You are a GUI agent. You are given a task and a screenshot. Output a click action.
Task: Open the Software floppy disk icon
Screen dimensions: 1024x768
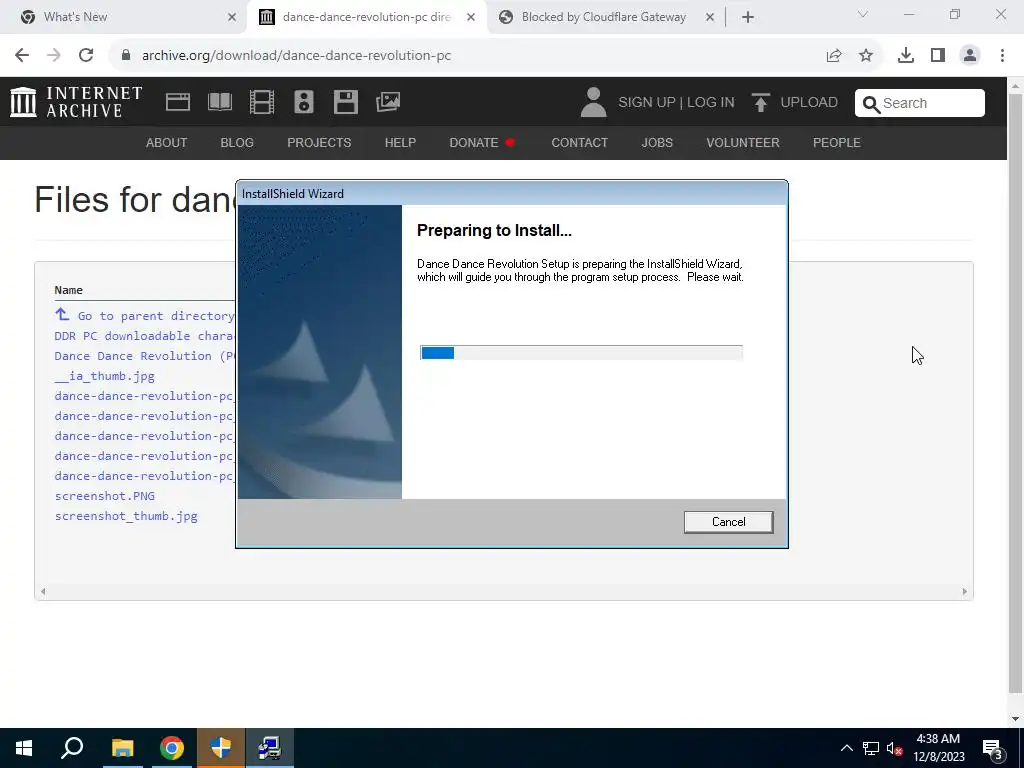click(345, 102)
